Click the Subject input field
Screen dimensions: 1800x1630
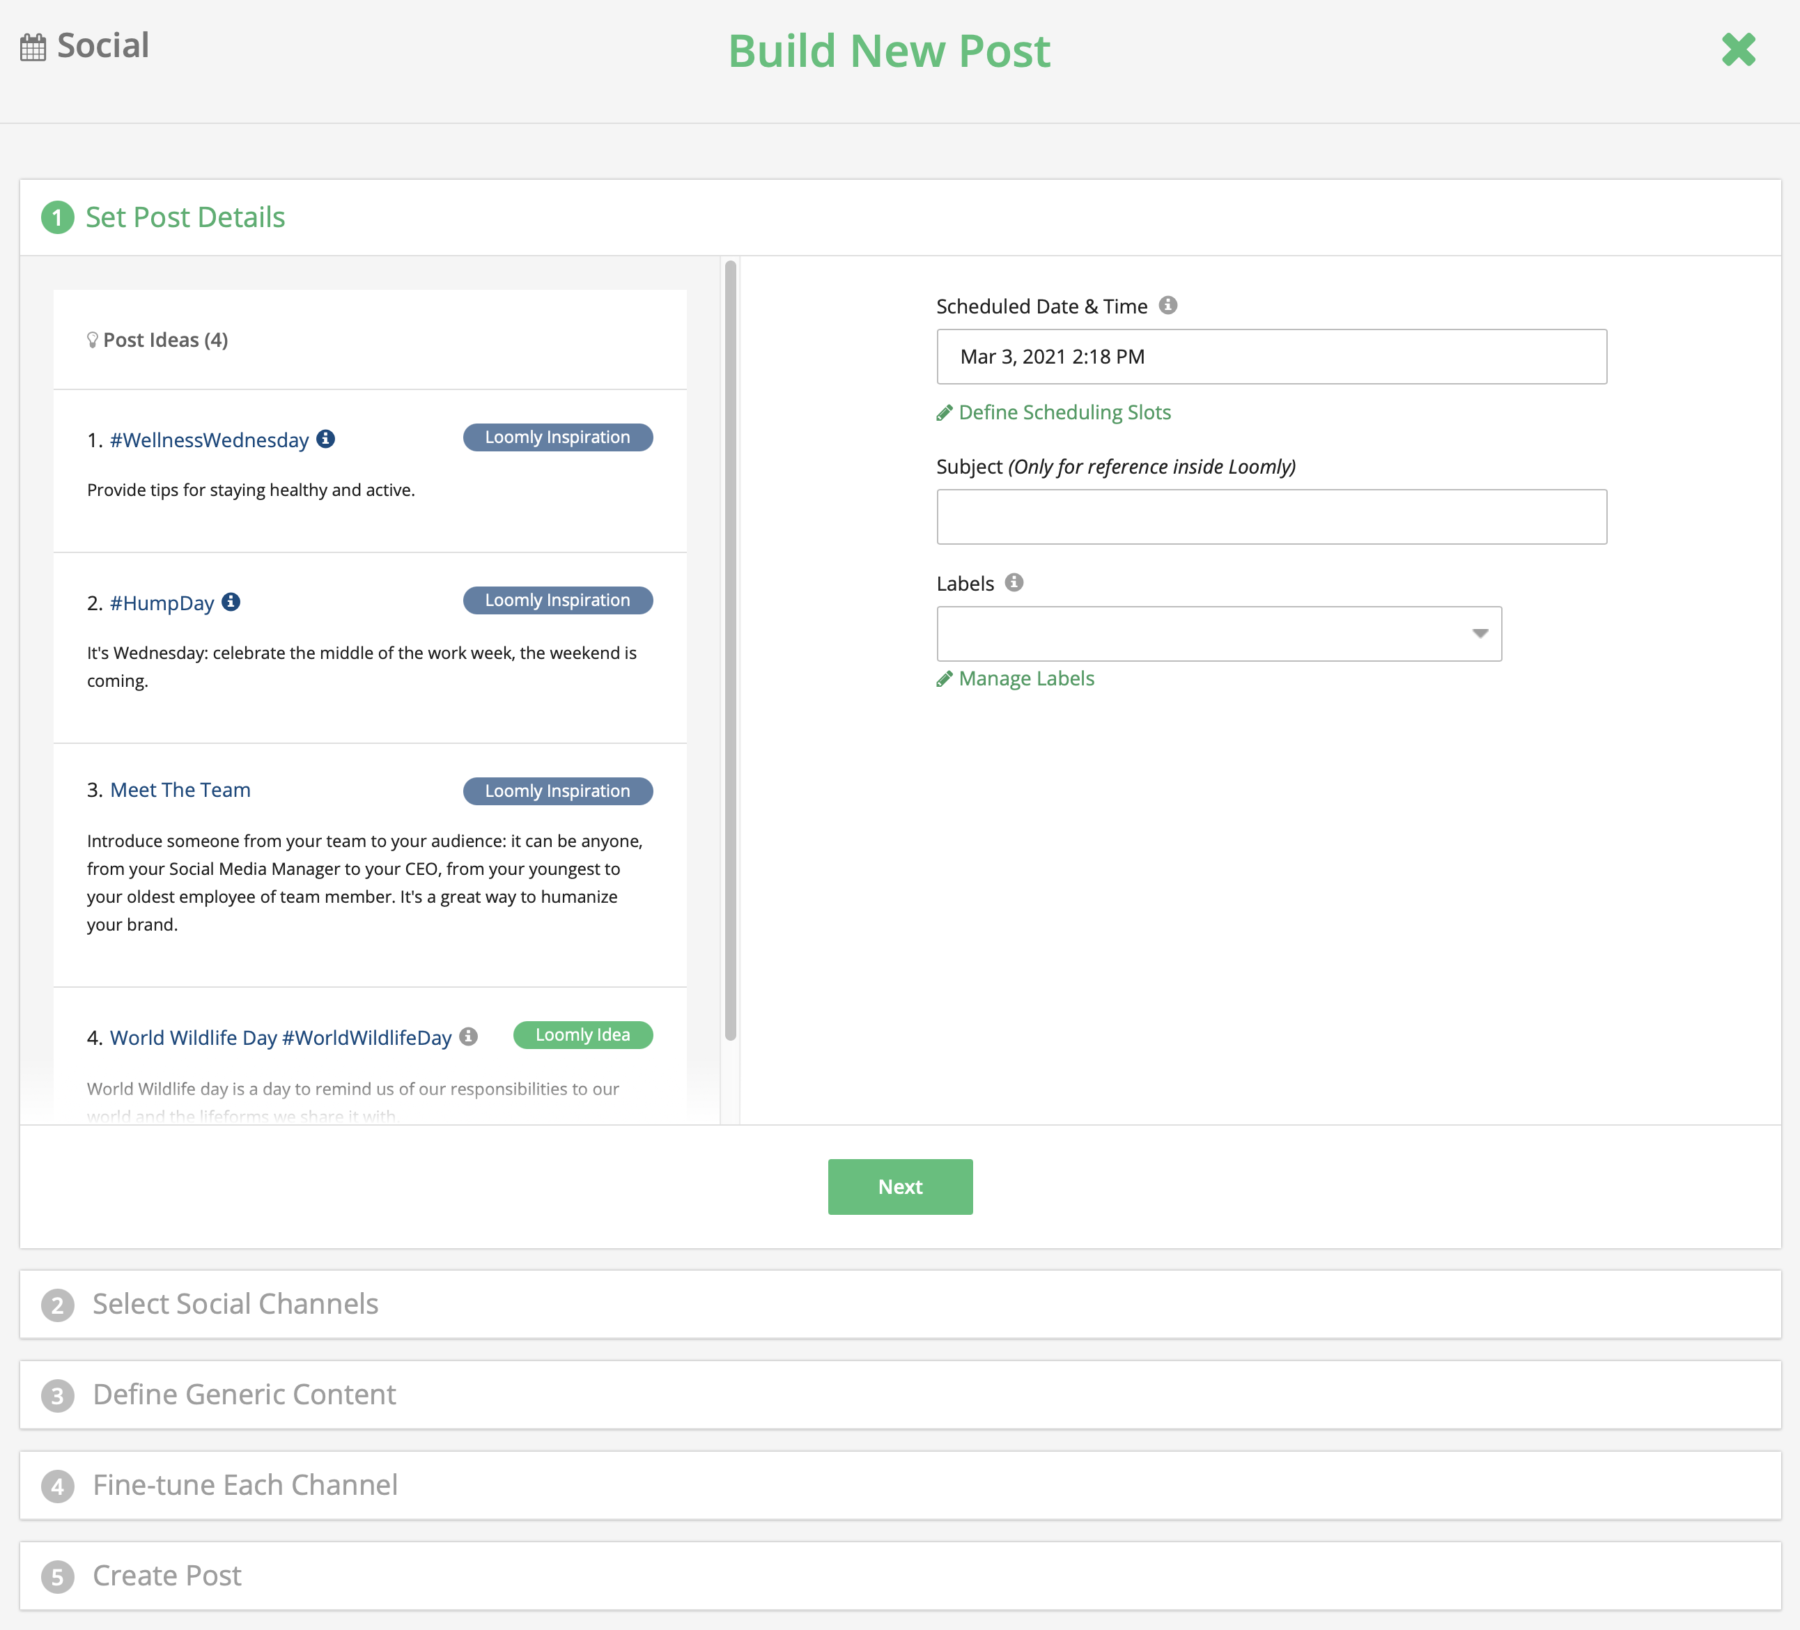pyautogui.click(x=1271, y=516)
